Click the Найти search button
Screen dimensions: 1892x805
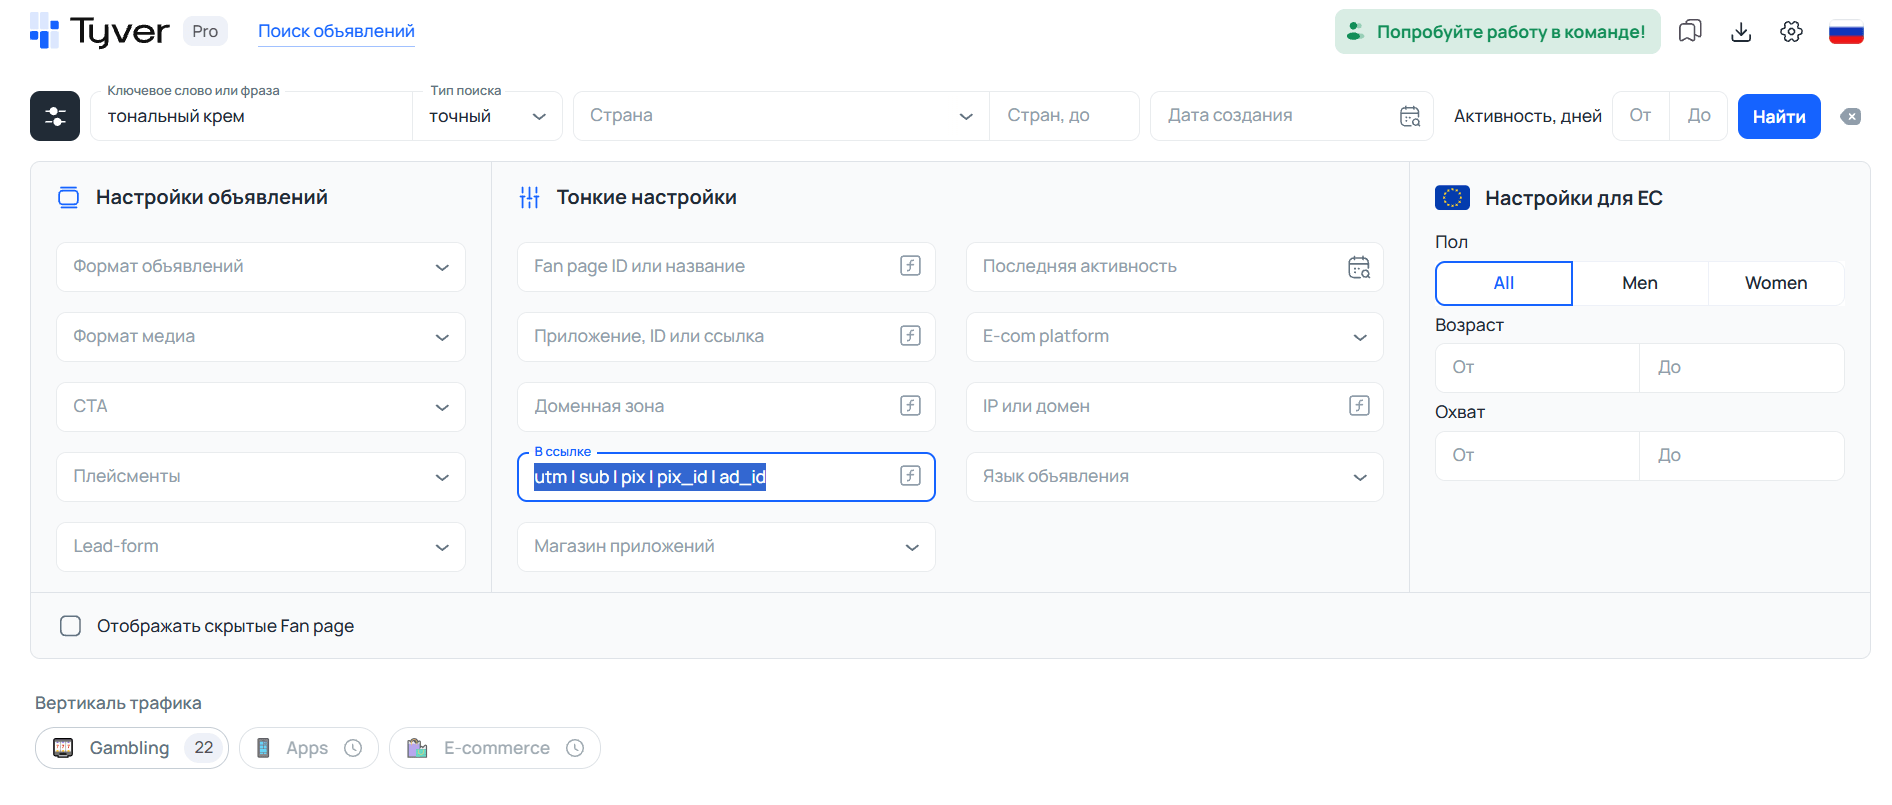point(1779,116)
